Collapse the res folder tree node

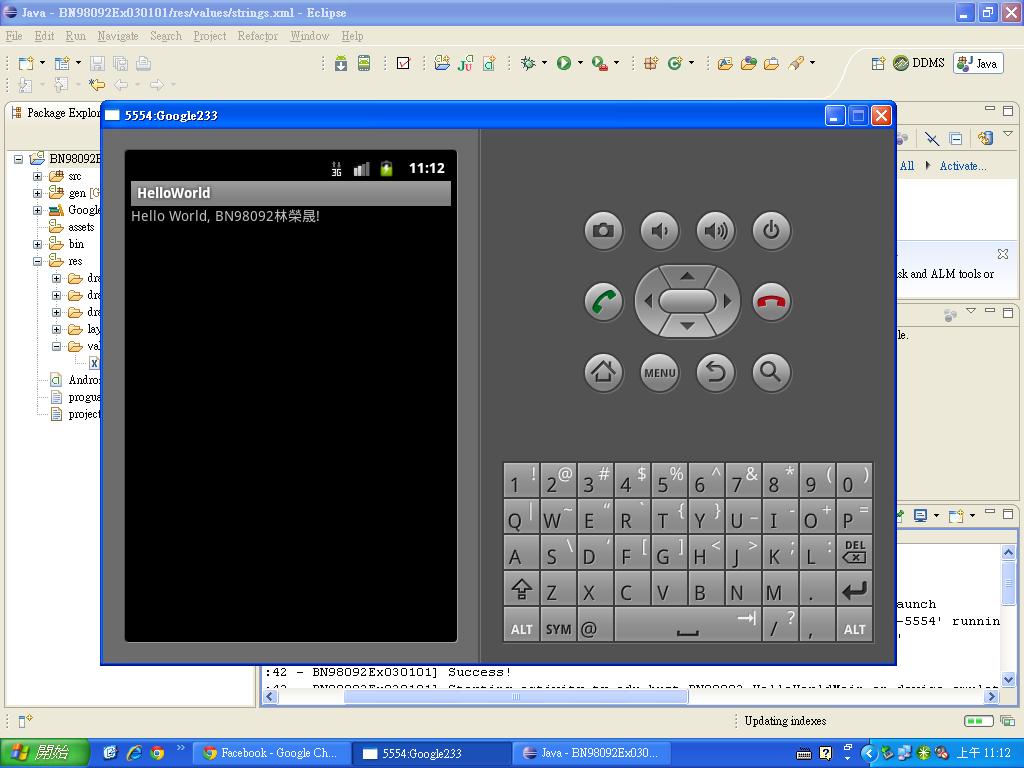(38, 261)
